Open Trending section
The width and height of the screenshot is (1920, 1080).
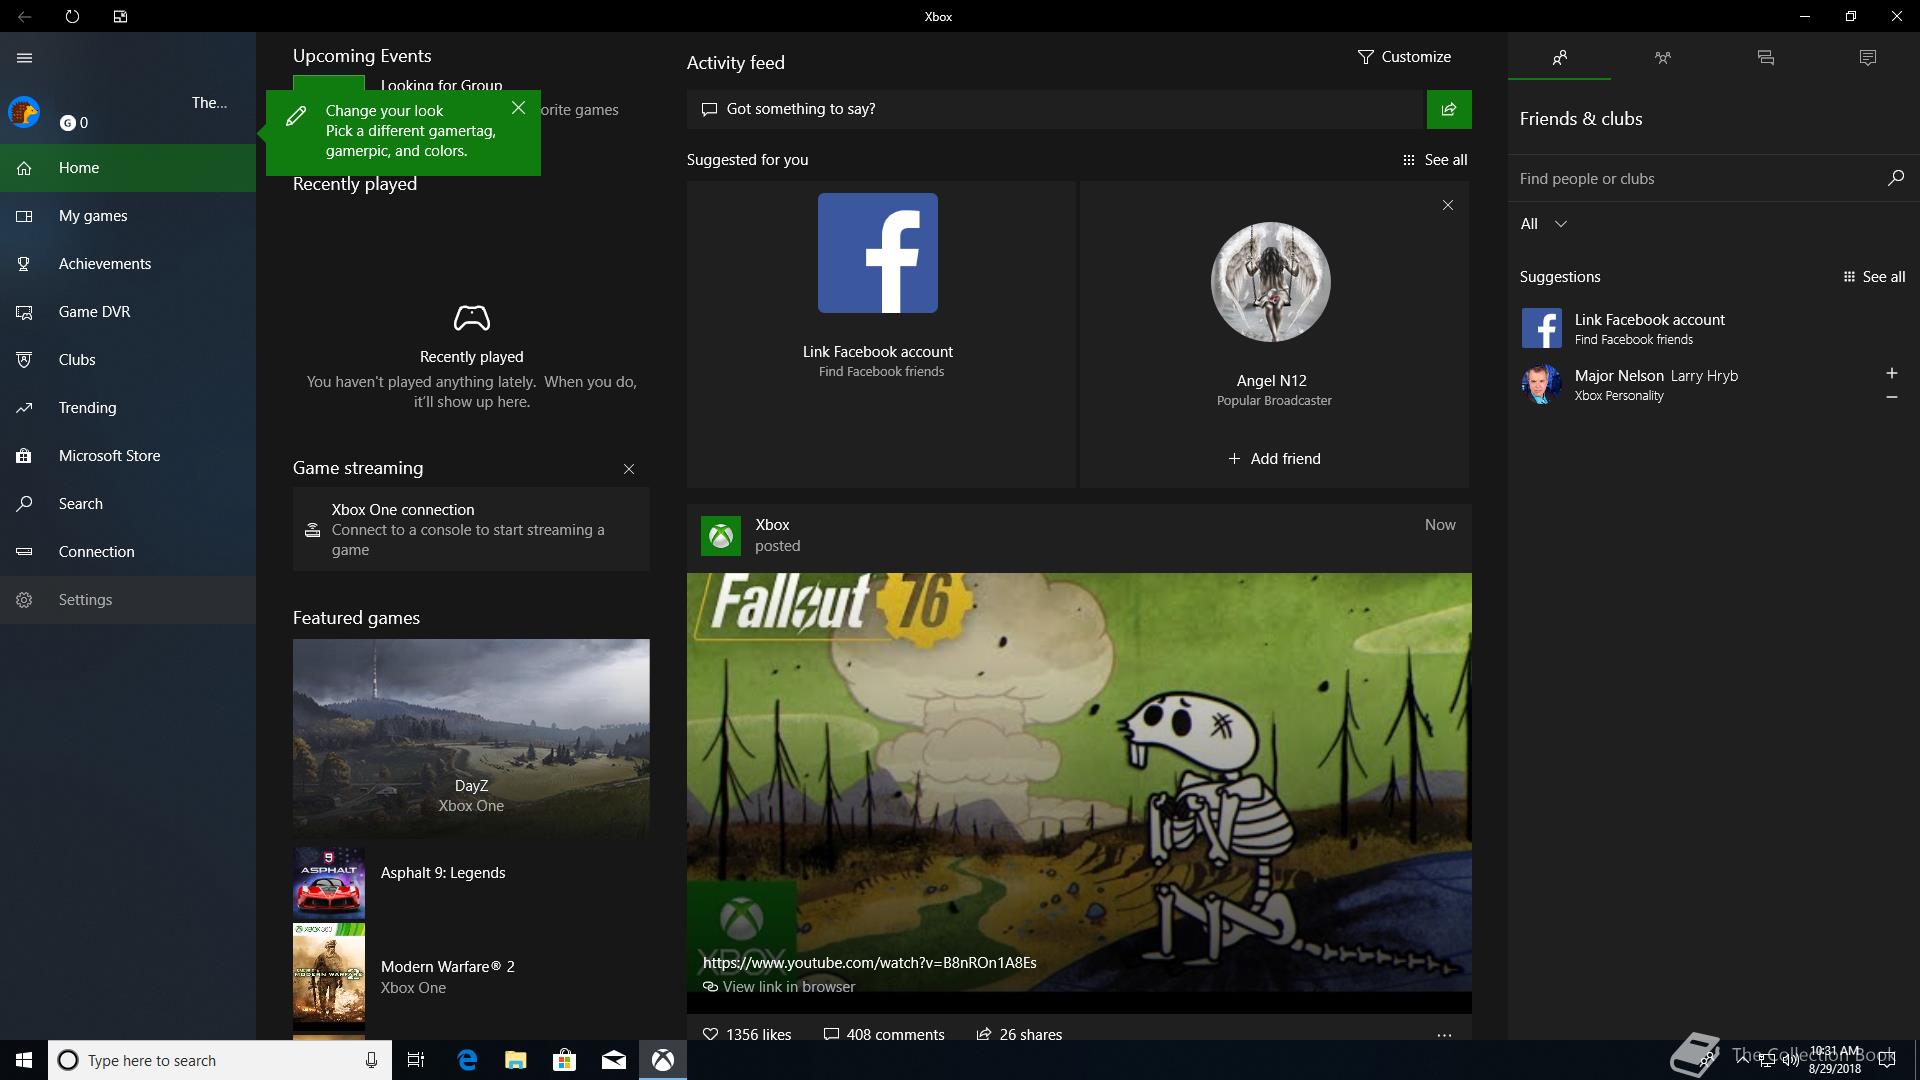[x=128, y=408]
